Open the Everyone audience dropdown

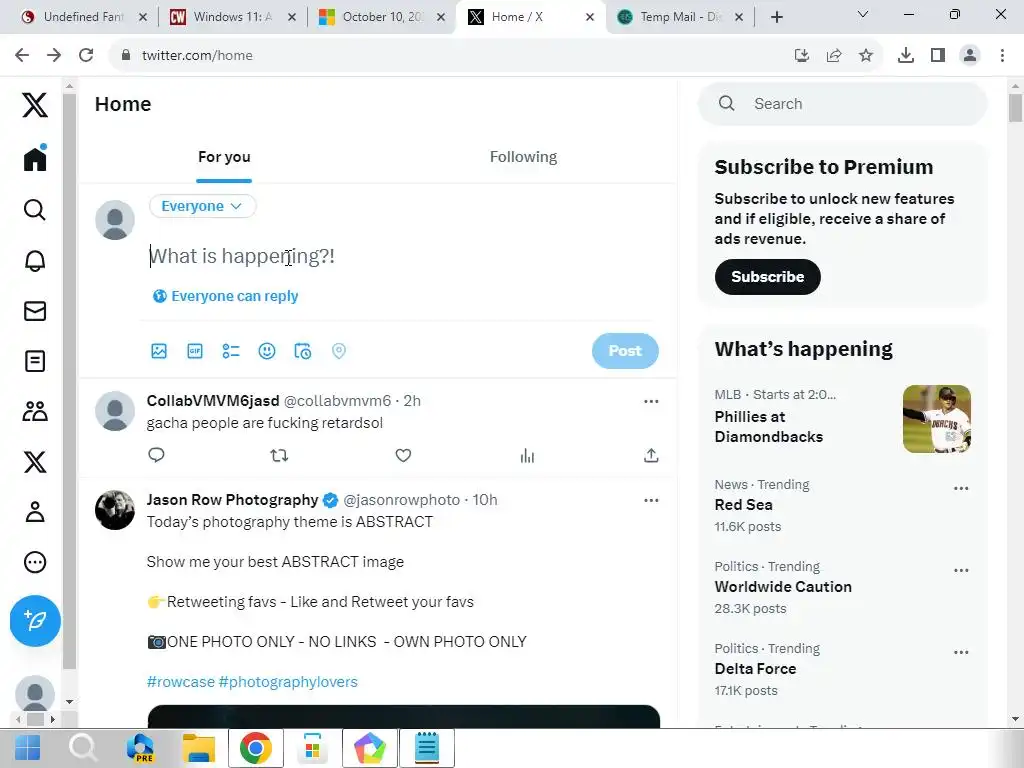tap(202, 206)
